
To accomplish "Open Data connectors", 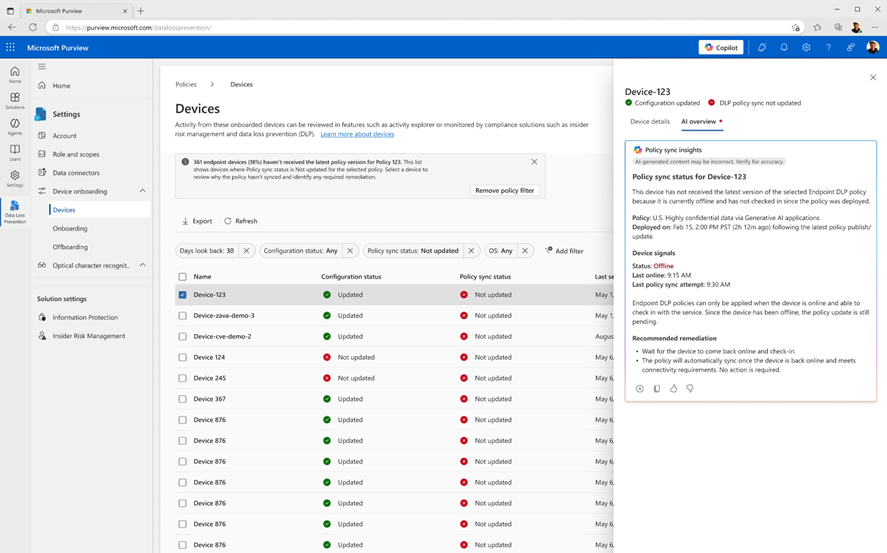I will tap(76, 173).
